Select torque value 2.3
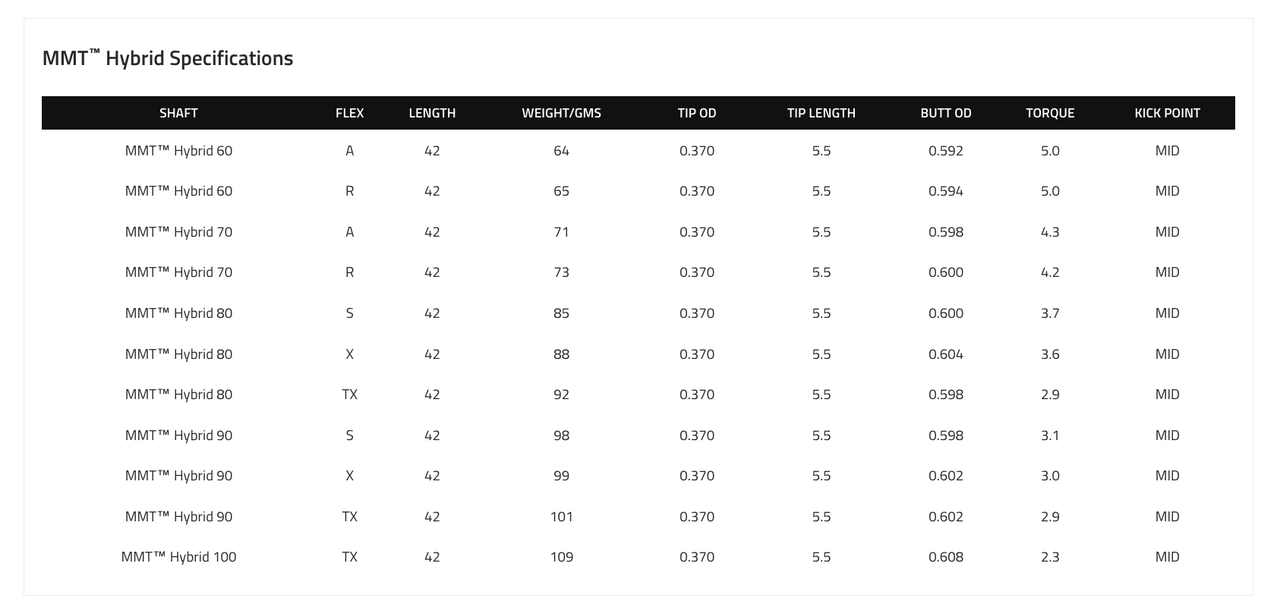This screenshot has width=1280, height=613. tap(1050, 557)
